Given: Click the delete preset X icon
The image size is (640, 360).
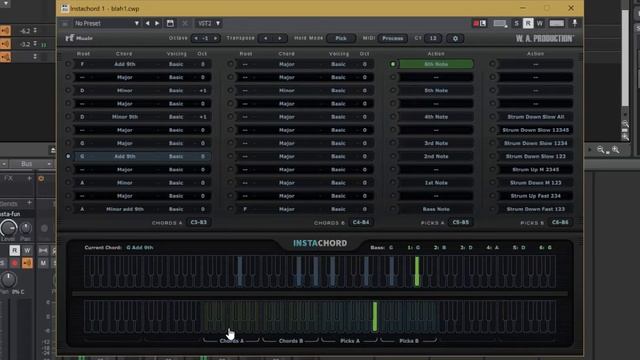Looking at the screenshot, I should [185, 23].
